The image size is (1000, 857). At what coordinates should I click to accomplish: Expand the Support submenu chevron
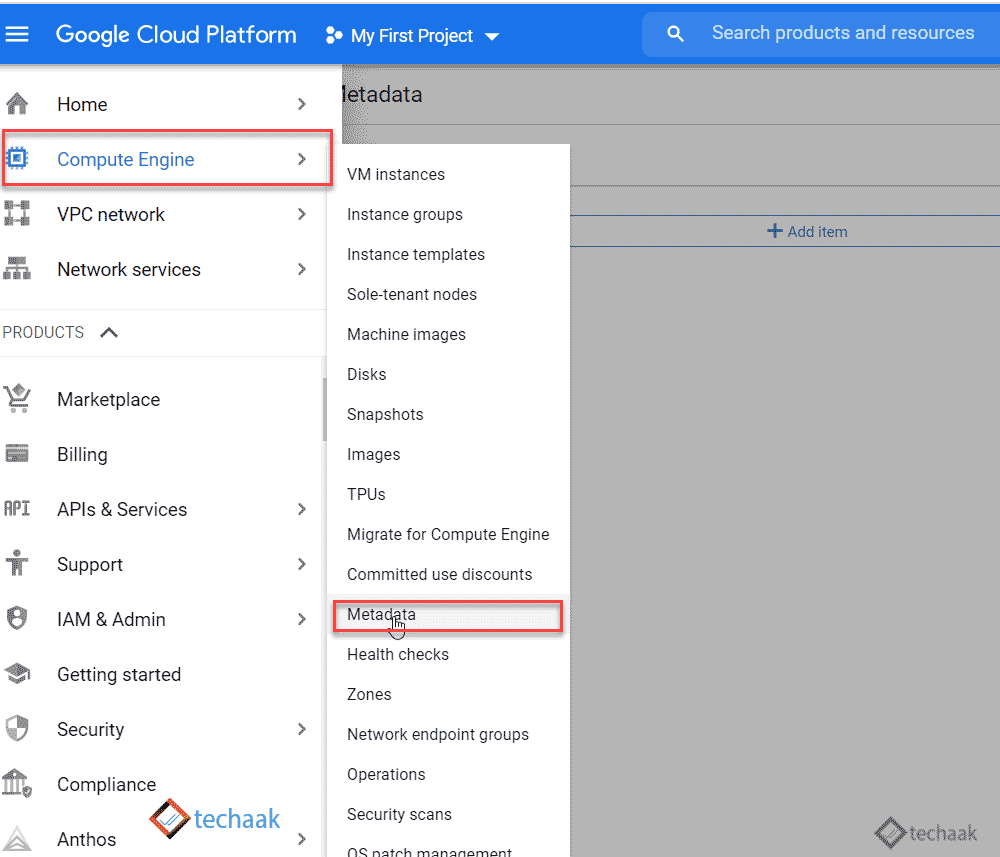coord(302,564)
